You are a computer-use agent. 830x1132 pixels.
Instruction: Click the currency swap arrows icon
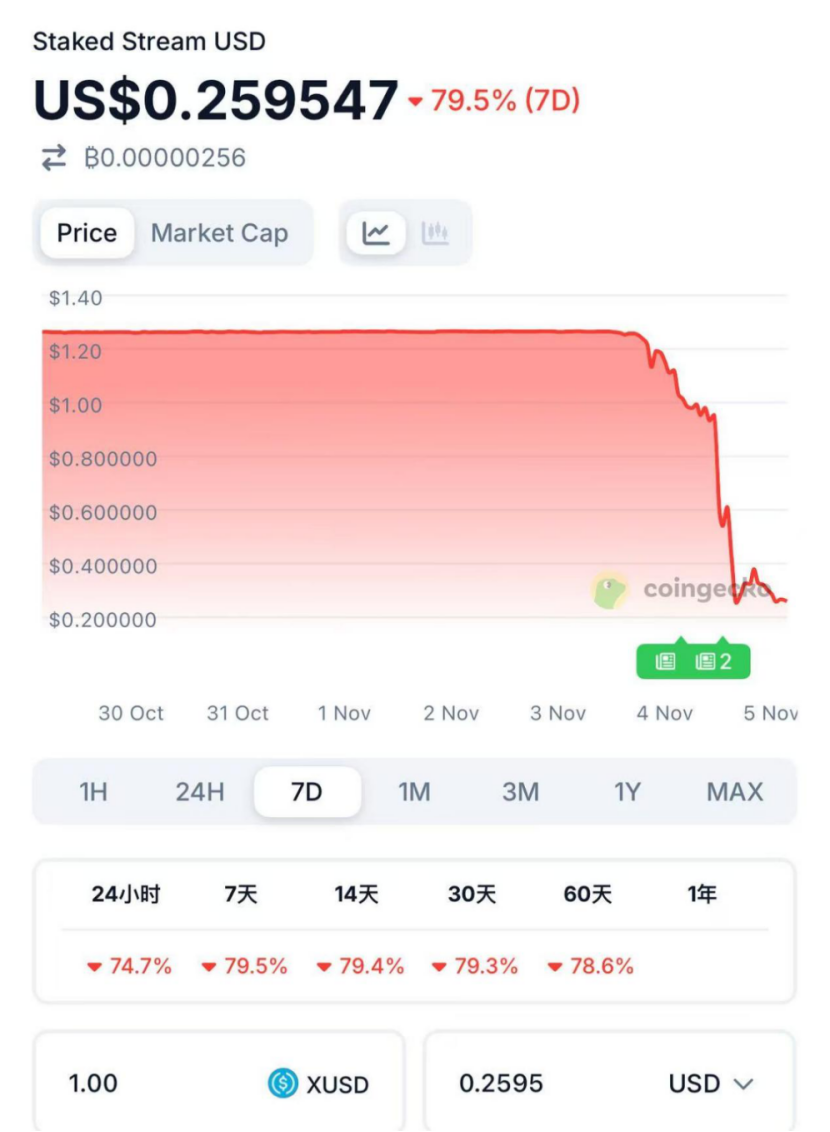coord(53,158)
